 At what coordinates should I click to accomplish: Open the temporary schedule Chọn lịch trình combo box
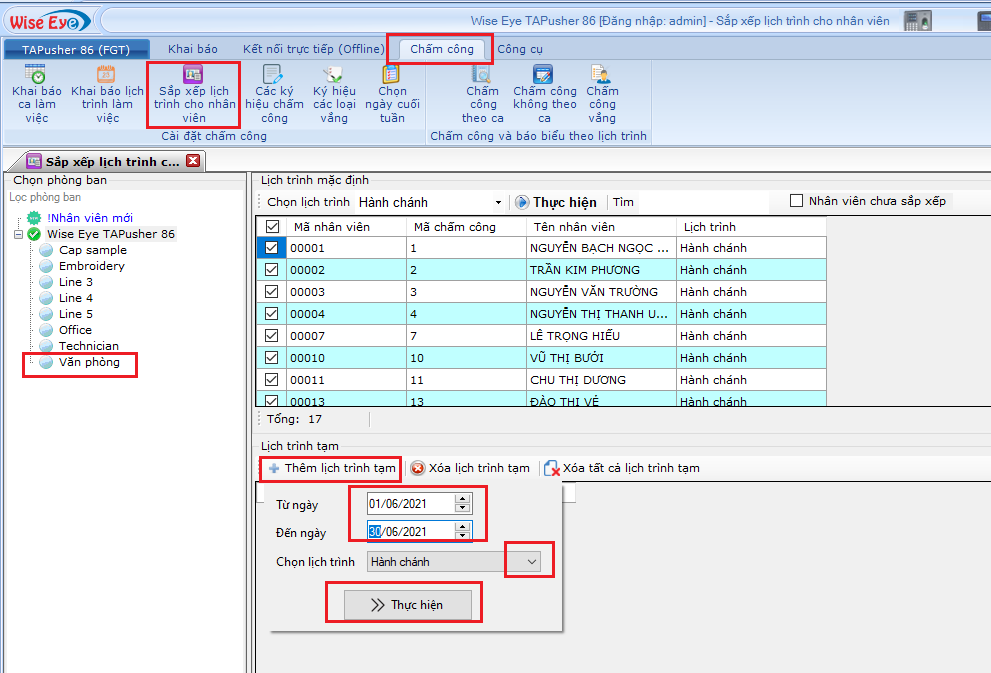(x=532, y=562)
